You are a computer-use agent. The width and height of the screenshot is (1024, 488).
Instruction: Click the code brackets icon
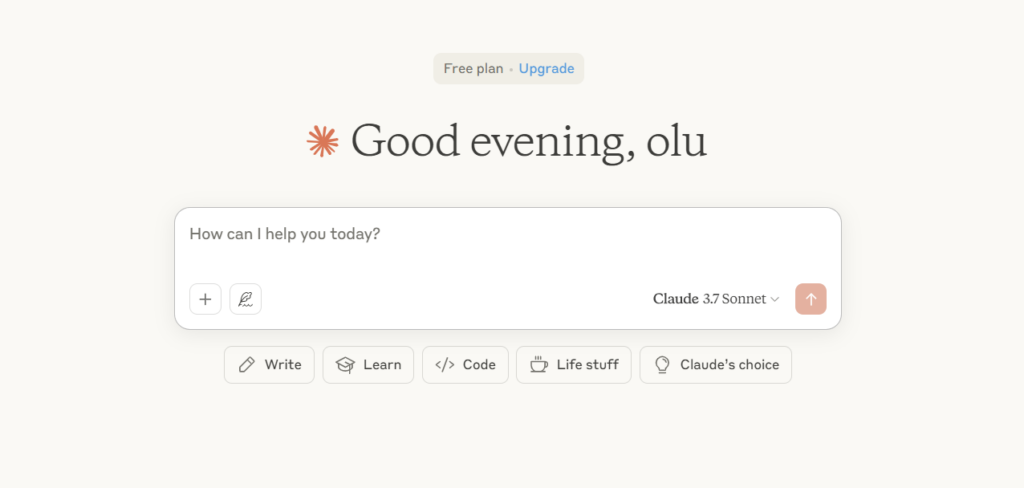(445, 365)
